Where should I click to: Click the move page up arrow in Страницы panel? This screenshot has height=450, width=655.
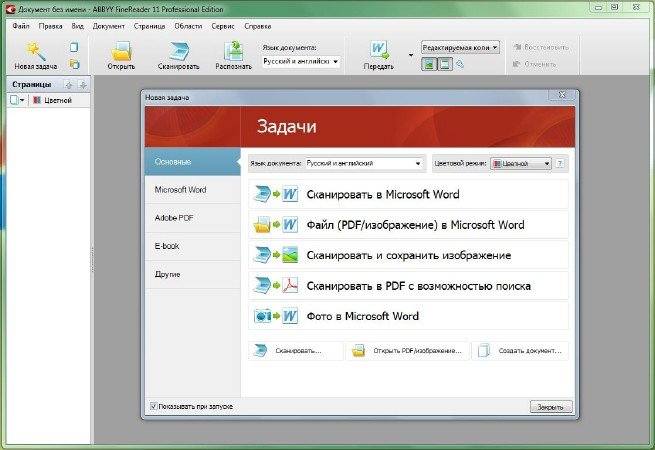(69, 85)
